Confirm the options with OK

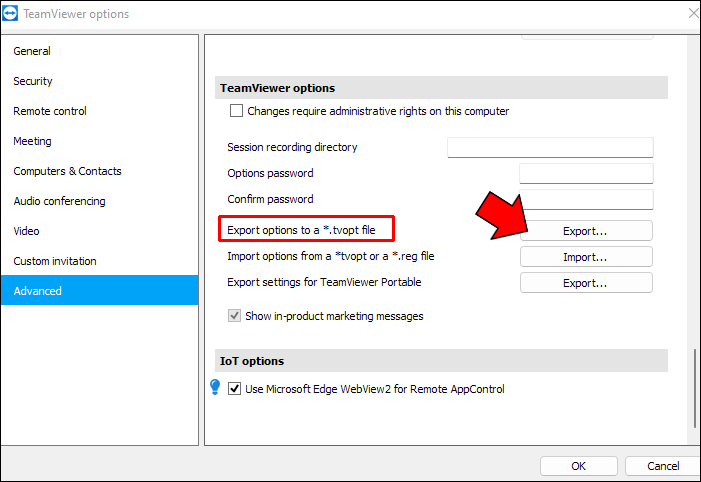point(578,466)
